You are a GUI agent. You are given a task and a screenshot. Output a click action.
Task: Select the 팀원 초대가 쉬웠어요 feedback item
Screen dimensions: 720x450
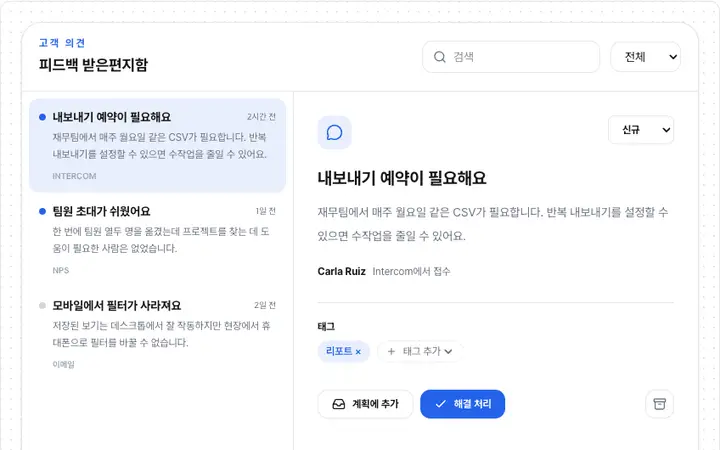click(158, 240)
